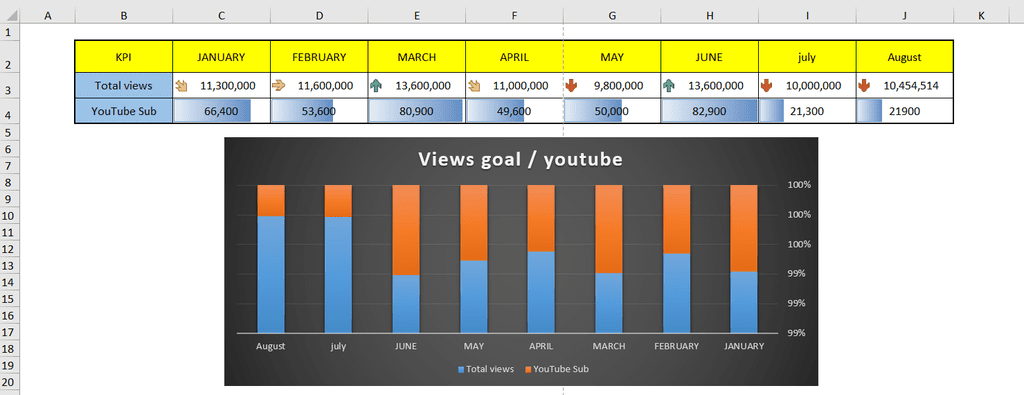Click the green up arrow icon in JUNE total views

tap(668, 86)
